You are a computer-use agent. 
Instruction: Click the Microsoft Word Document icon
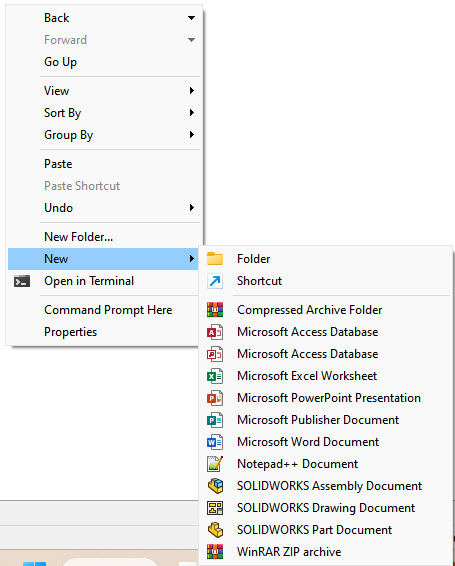tap(215, 442)
